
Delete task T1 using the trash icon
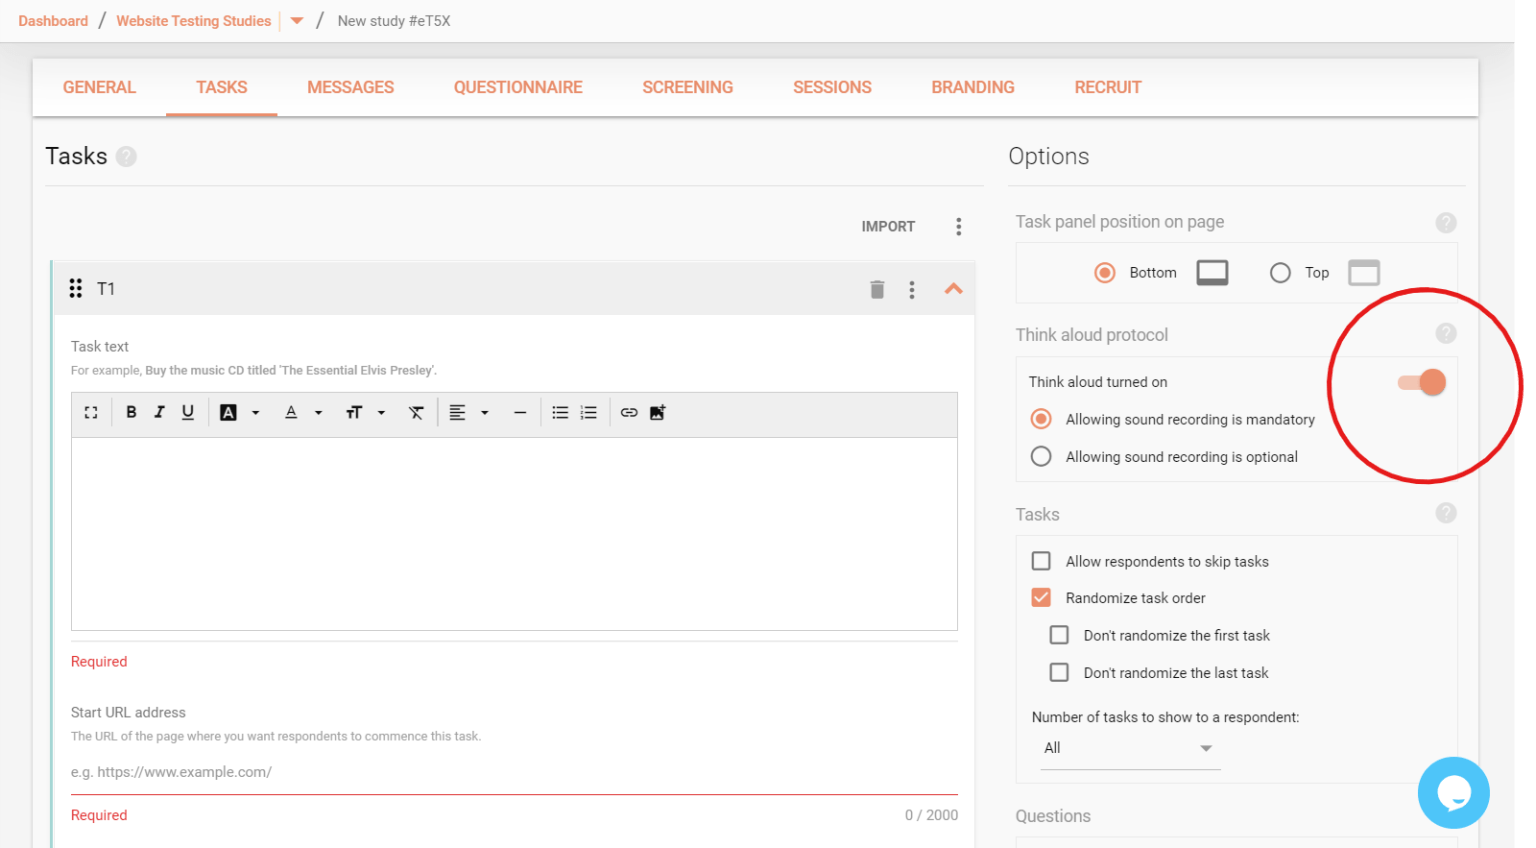[x=877, y=288]
